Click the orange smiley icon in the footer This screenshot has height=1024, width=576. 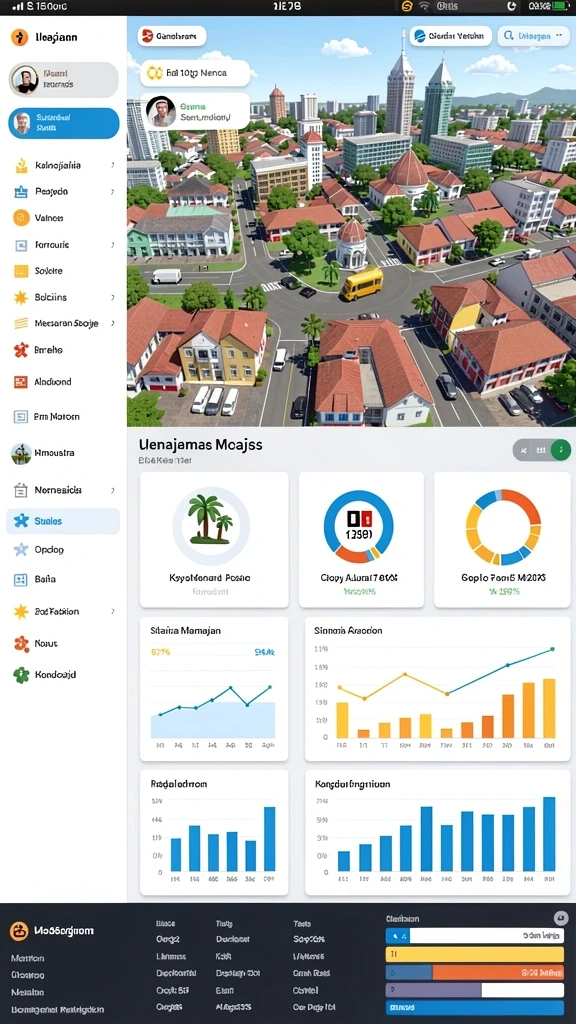click(19, 931)
